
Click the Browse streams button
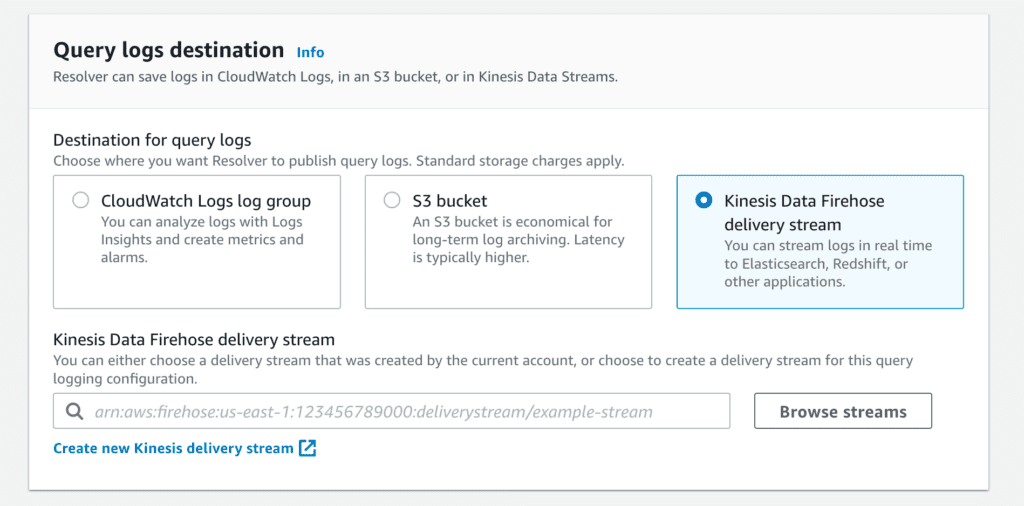843,411
